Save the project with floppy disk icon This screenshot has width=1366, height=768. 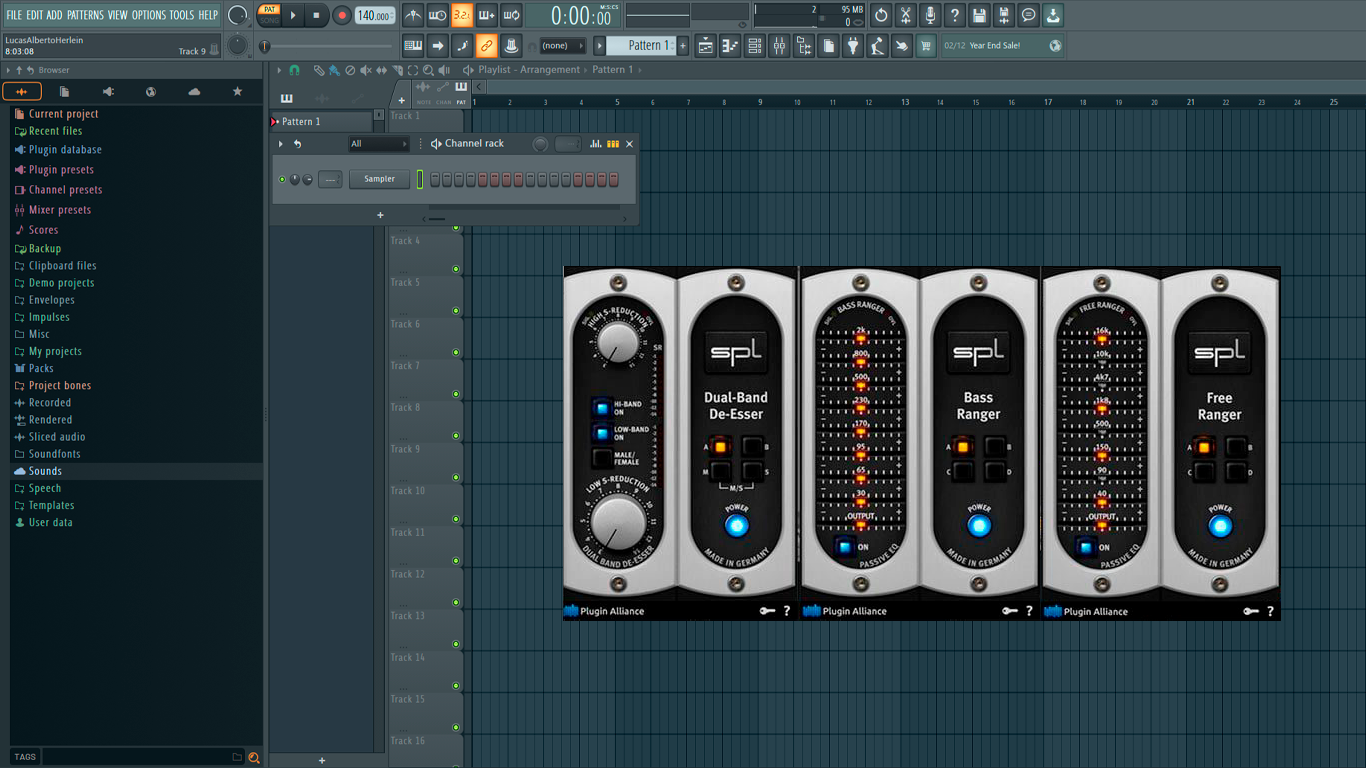979,15
